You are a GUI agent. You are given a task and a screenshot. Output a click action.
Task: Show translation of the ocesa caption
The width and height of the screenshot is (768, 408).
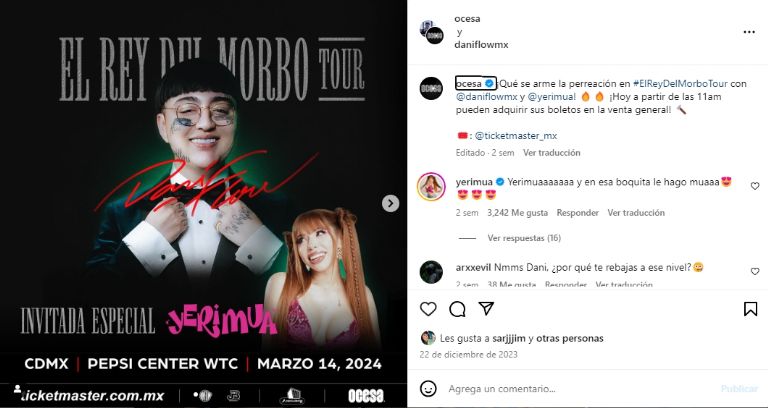[552, 153]
